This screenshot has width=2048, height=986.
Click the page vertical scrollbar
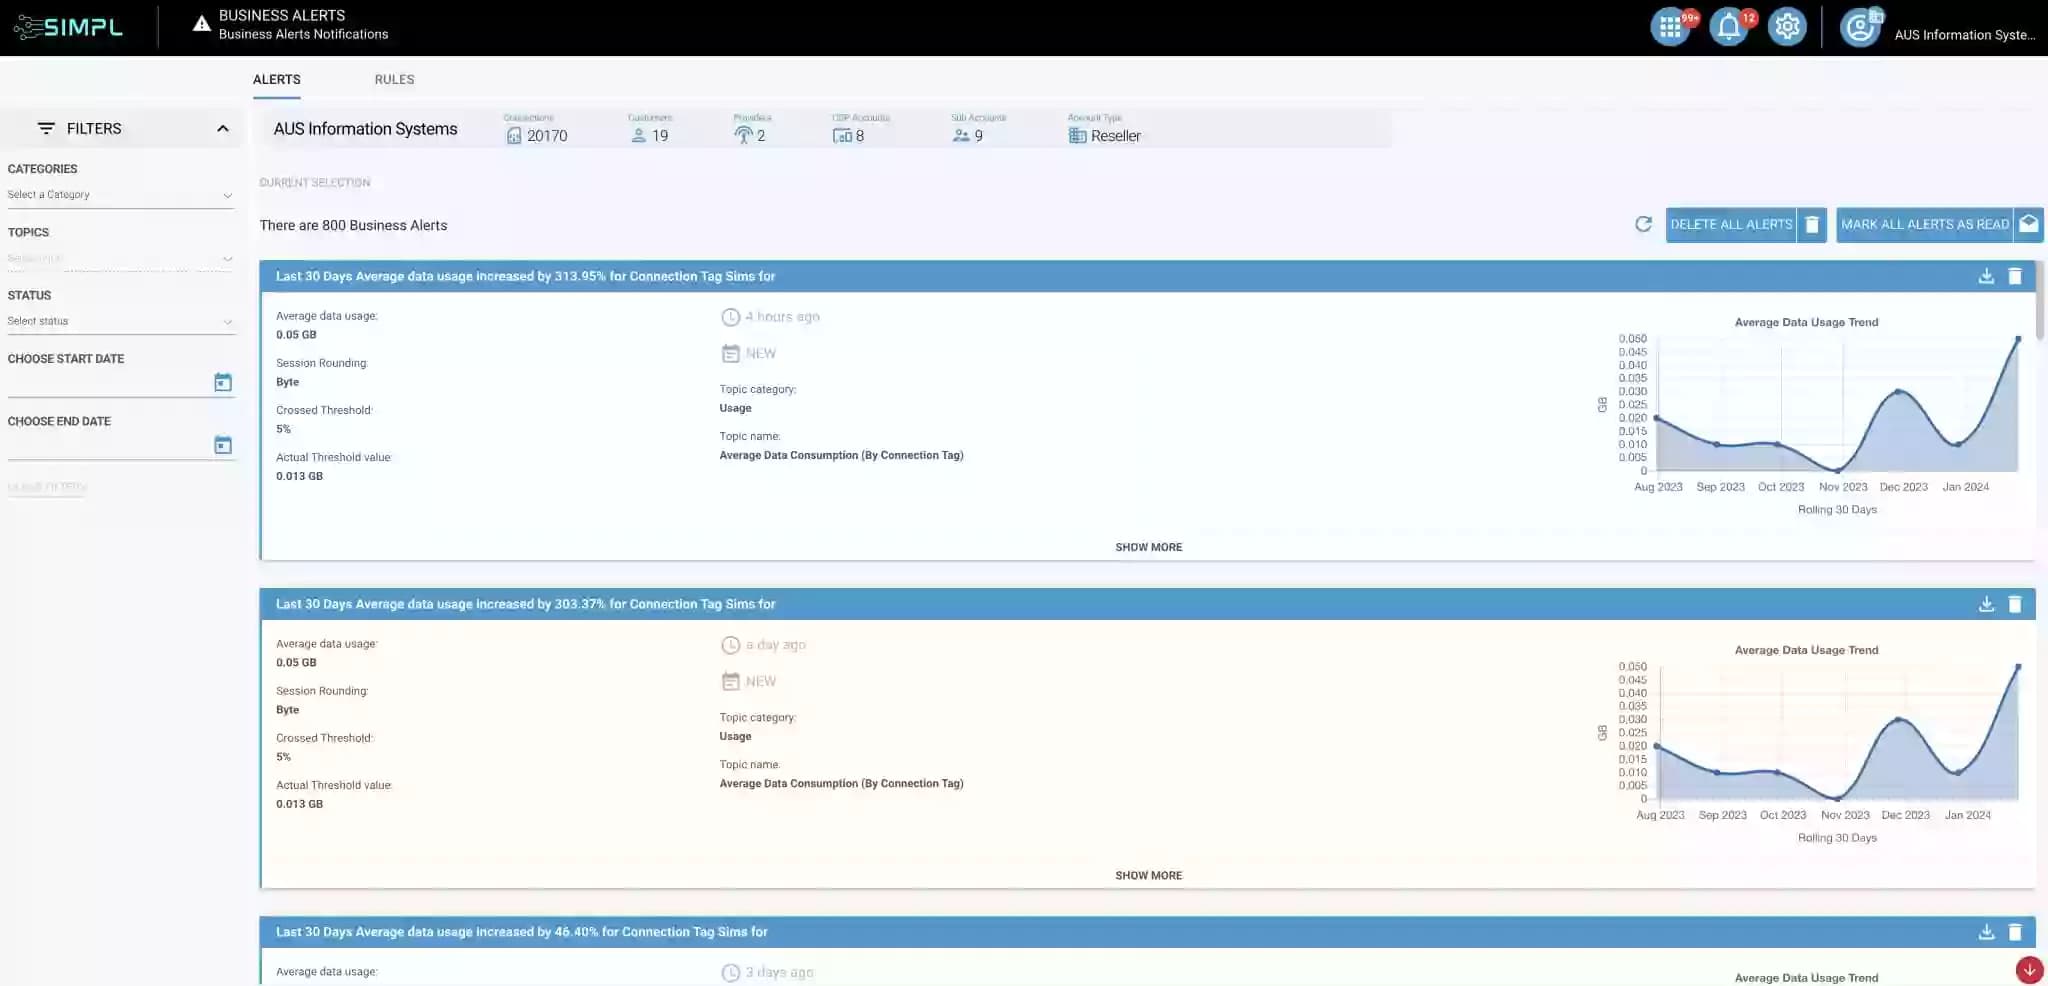click(2041, 300)
